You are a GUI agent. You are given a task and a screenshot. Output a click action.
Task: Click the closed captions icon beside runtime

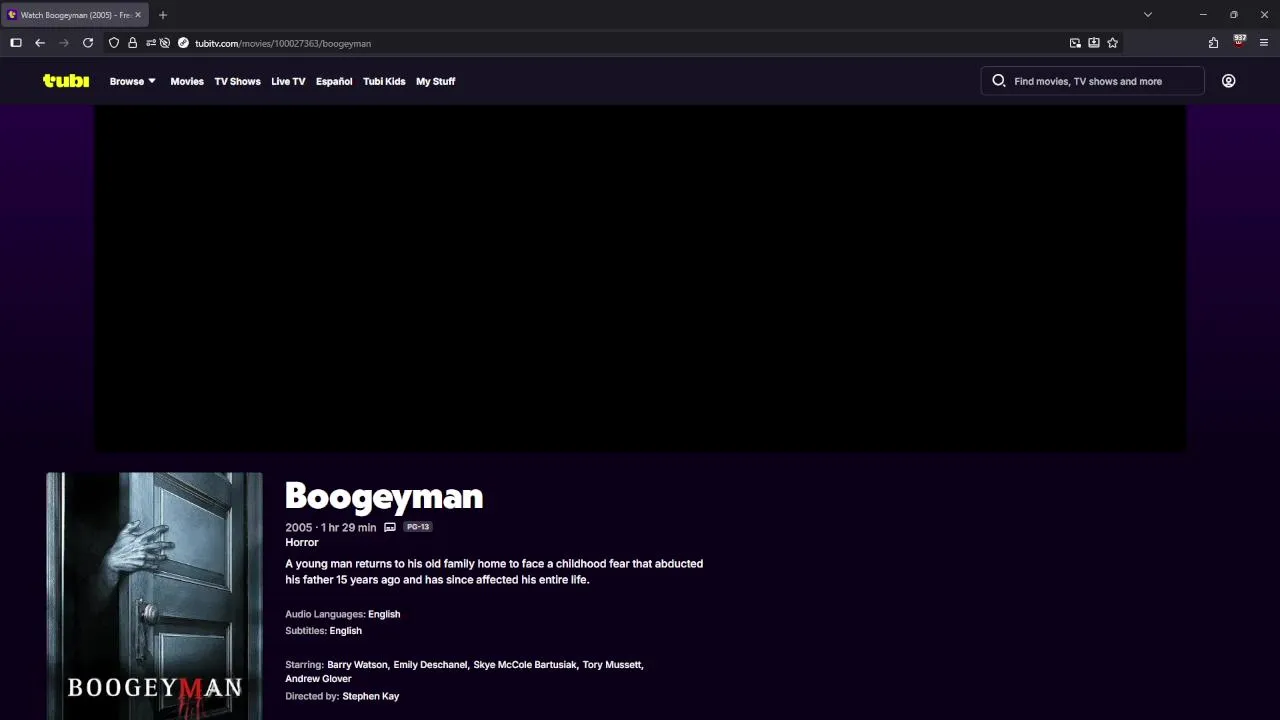click(390, 527)
